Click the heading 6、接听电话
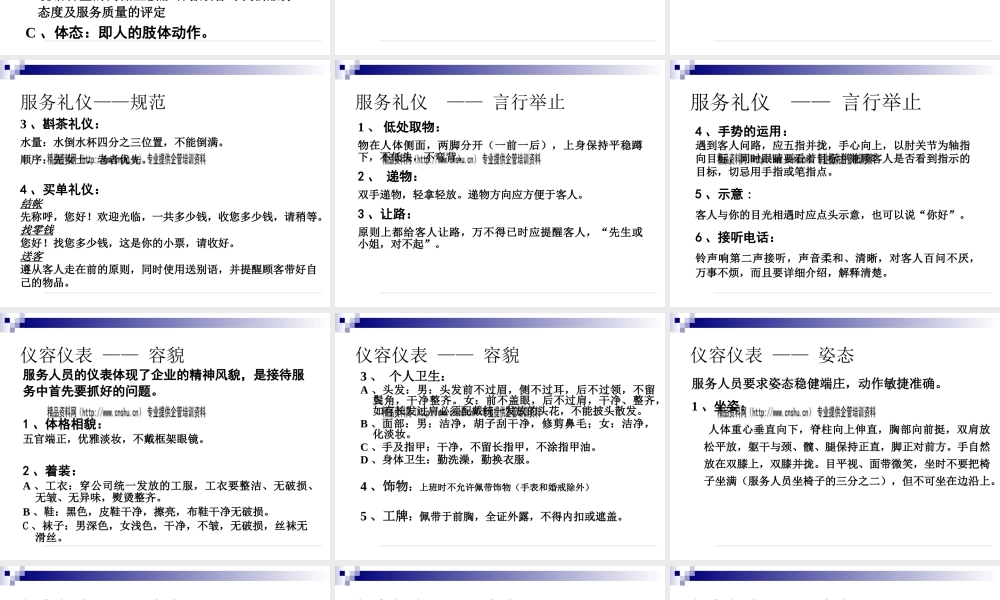 point(735,237)
